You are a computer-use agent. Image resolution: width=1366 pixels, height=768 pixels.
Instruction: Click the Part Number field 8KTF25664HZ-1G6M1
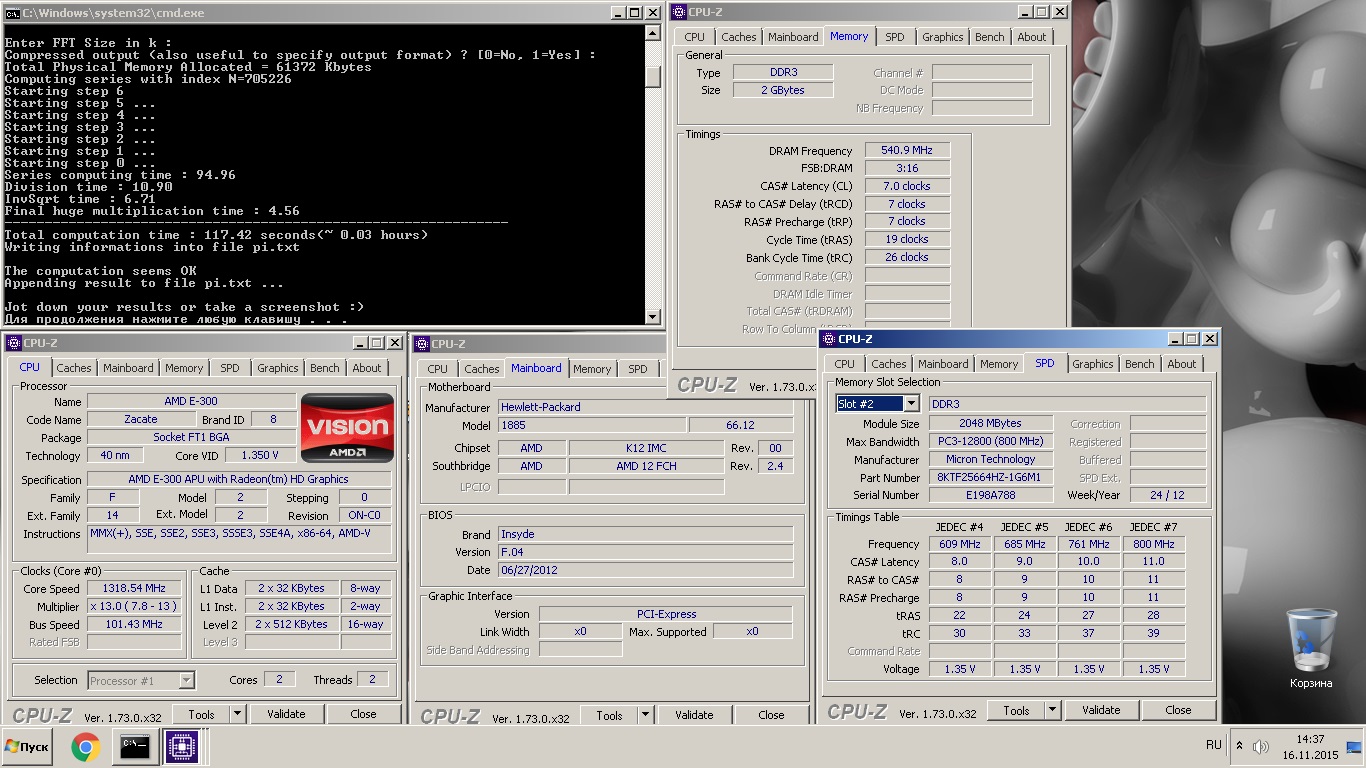(x=990, y=478)
